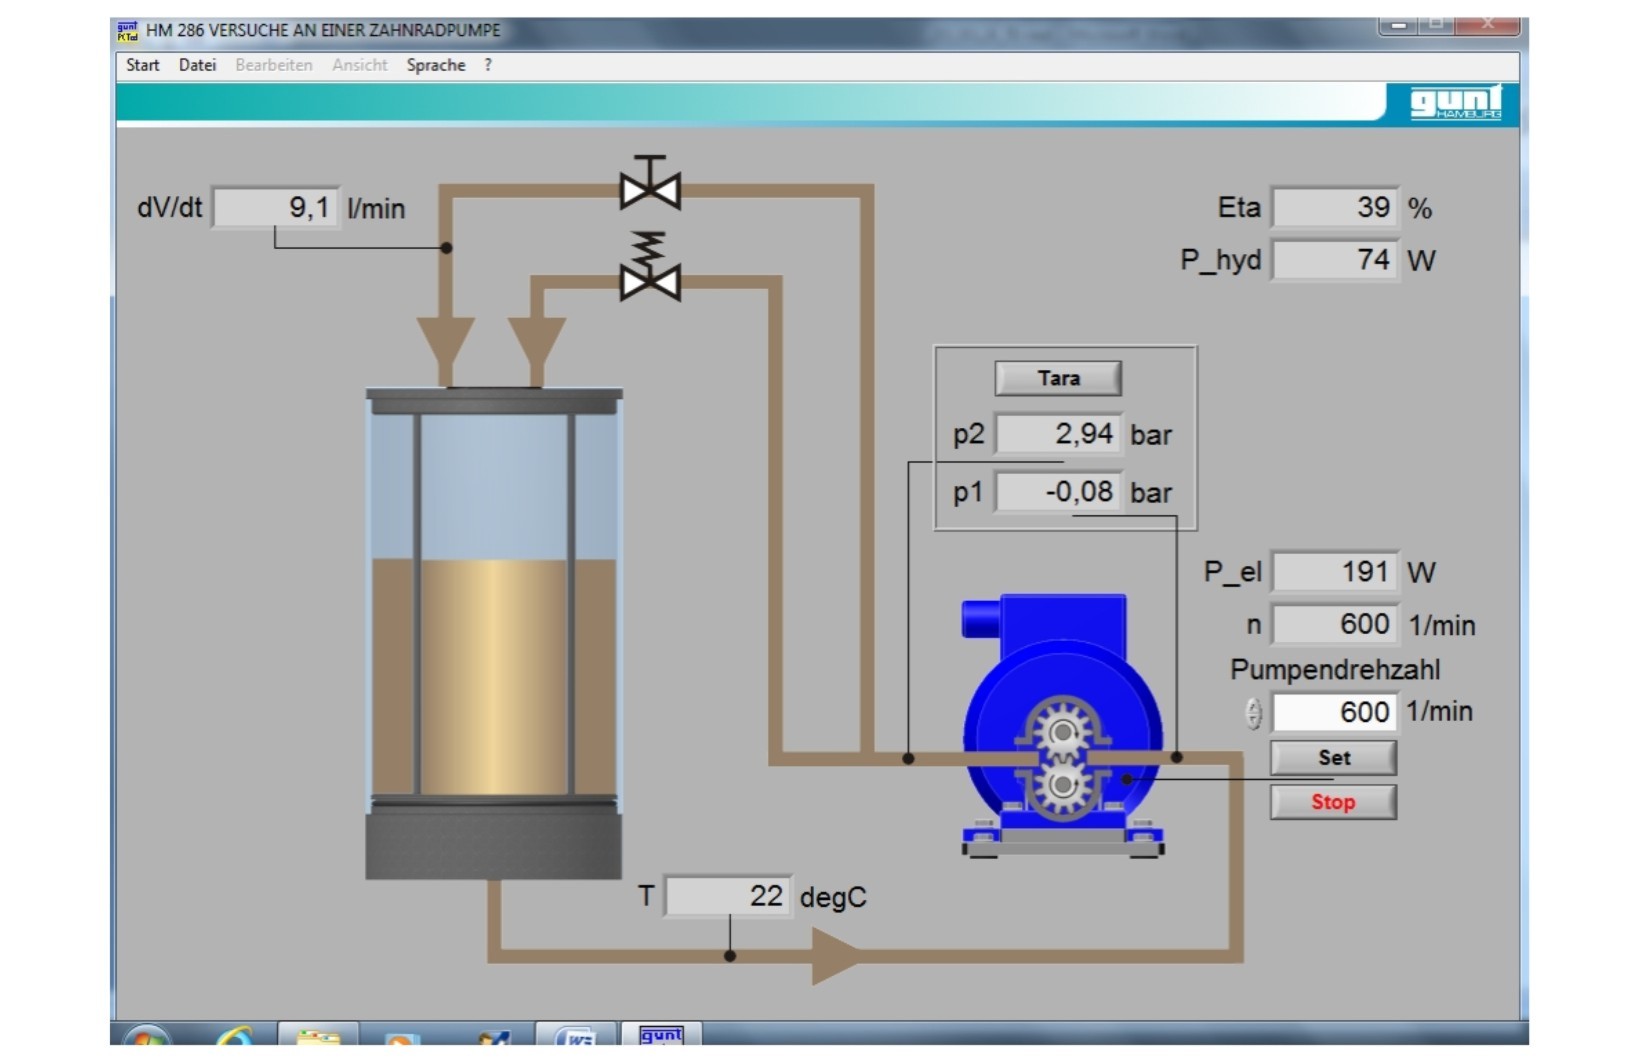1639x1063 pixels.
Task: Open the greyed-out Ansicht menu
Action: 360,65
